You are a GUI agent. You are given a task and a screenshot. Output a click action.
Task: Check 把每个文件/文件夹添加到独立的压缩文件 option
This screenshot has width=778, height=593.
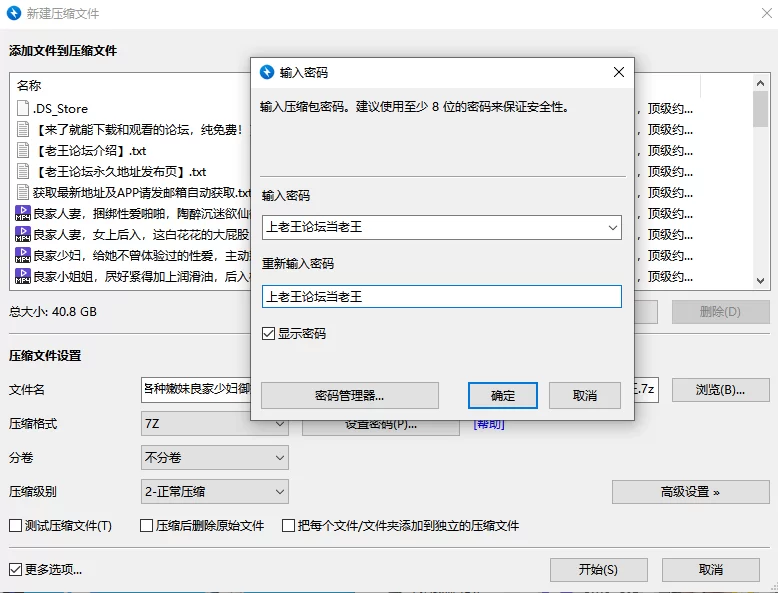point(288,526)
